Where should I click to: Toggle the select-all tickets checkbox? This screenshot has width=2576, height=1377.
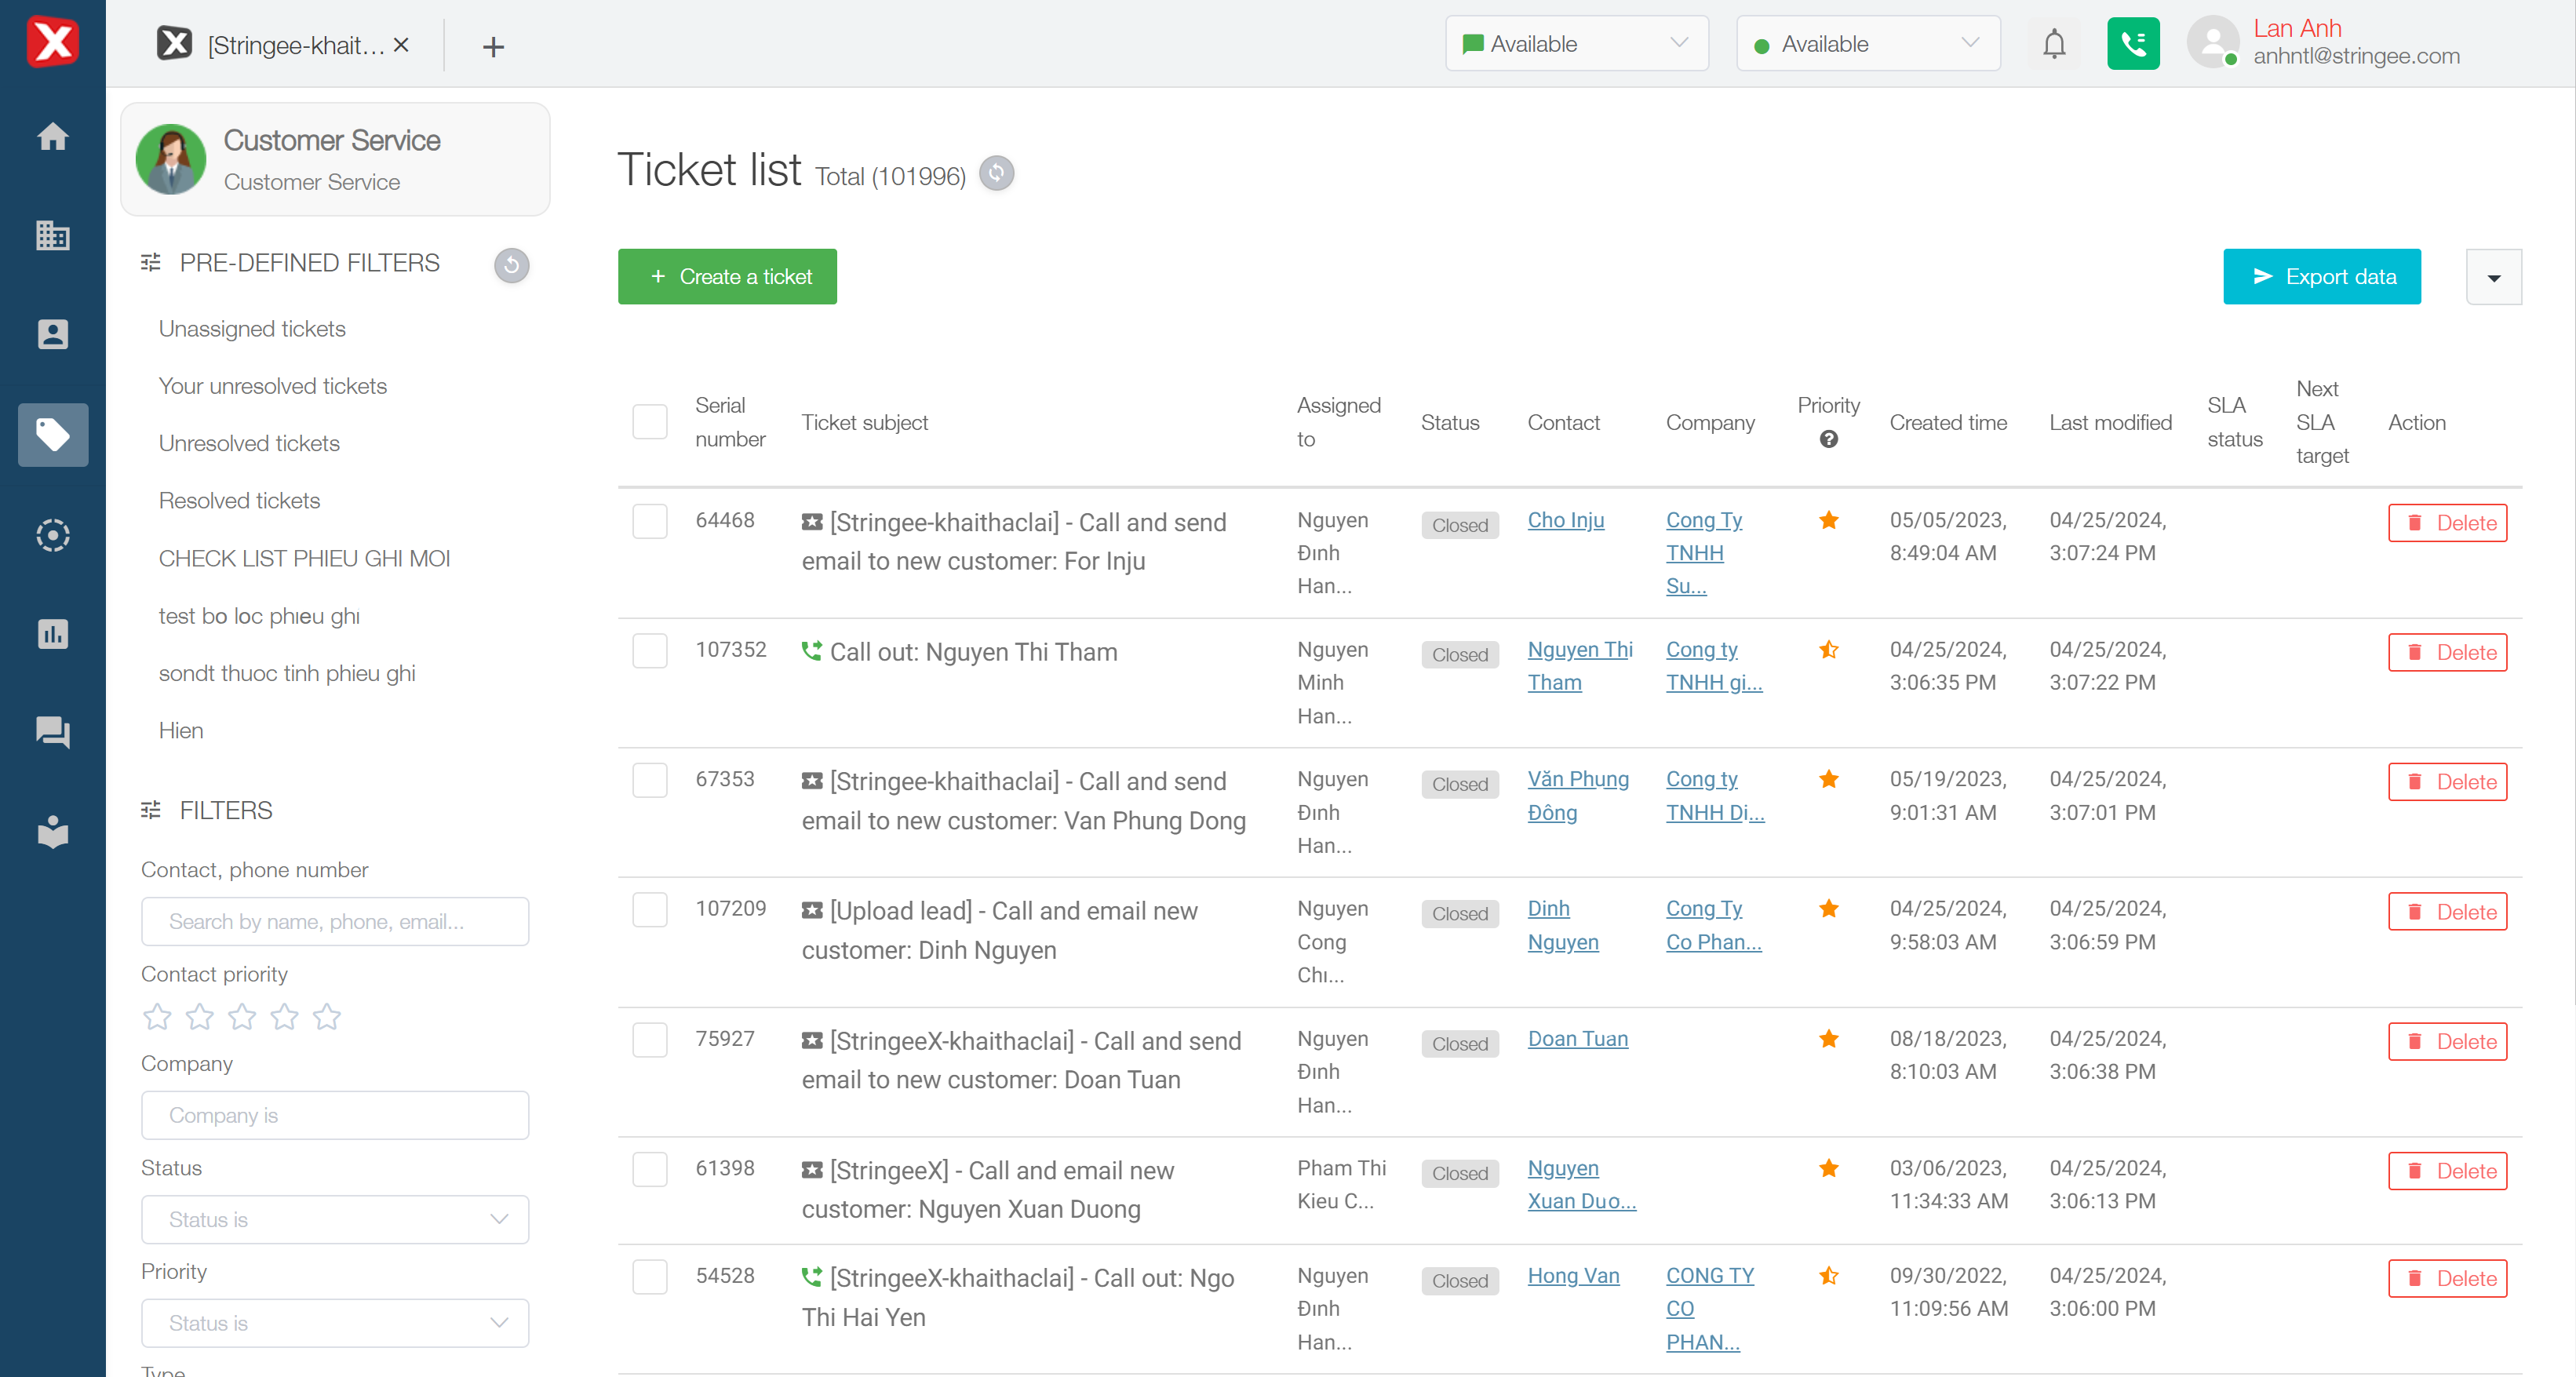(650, 422)
